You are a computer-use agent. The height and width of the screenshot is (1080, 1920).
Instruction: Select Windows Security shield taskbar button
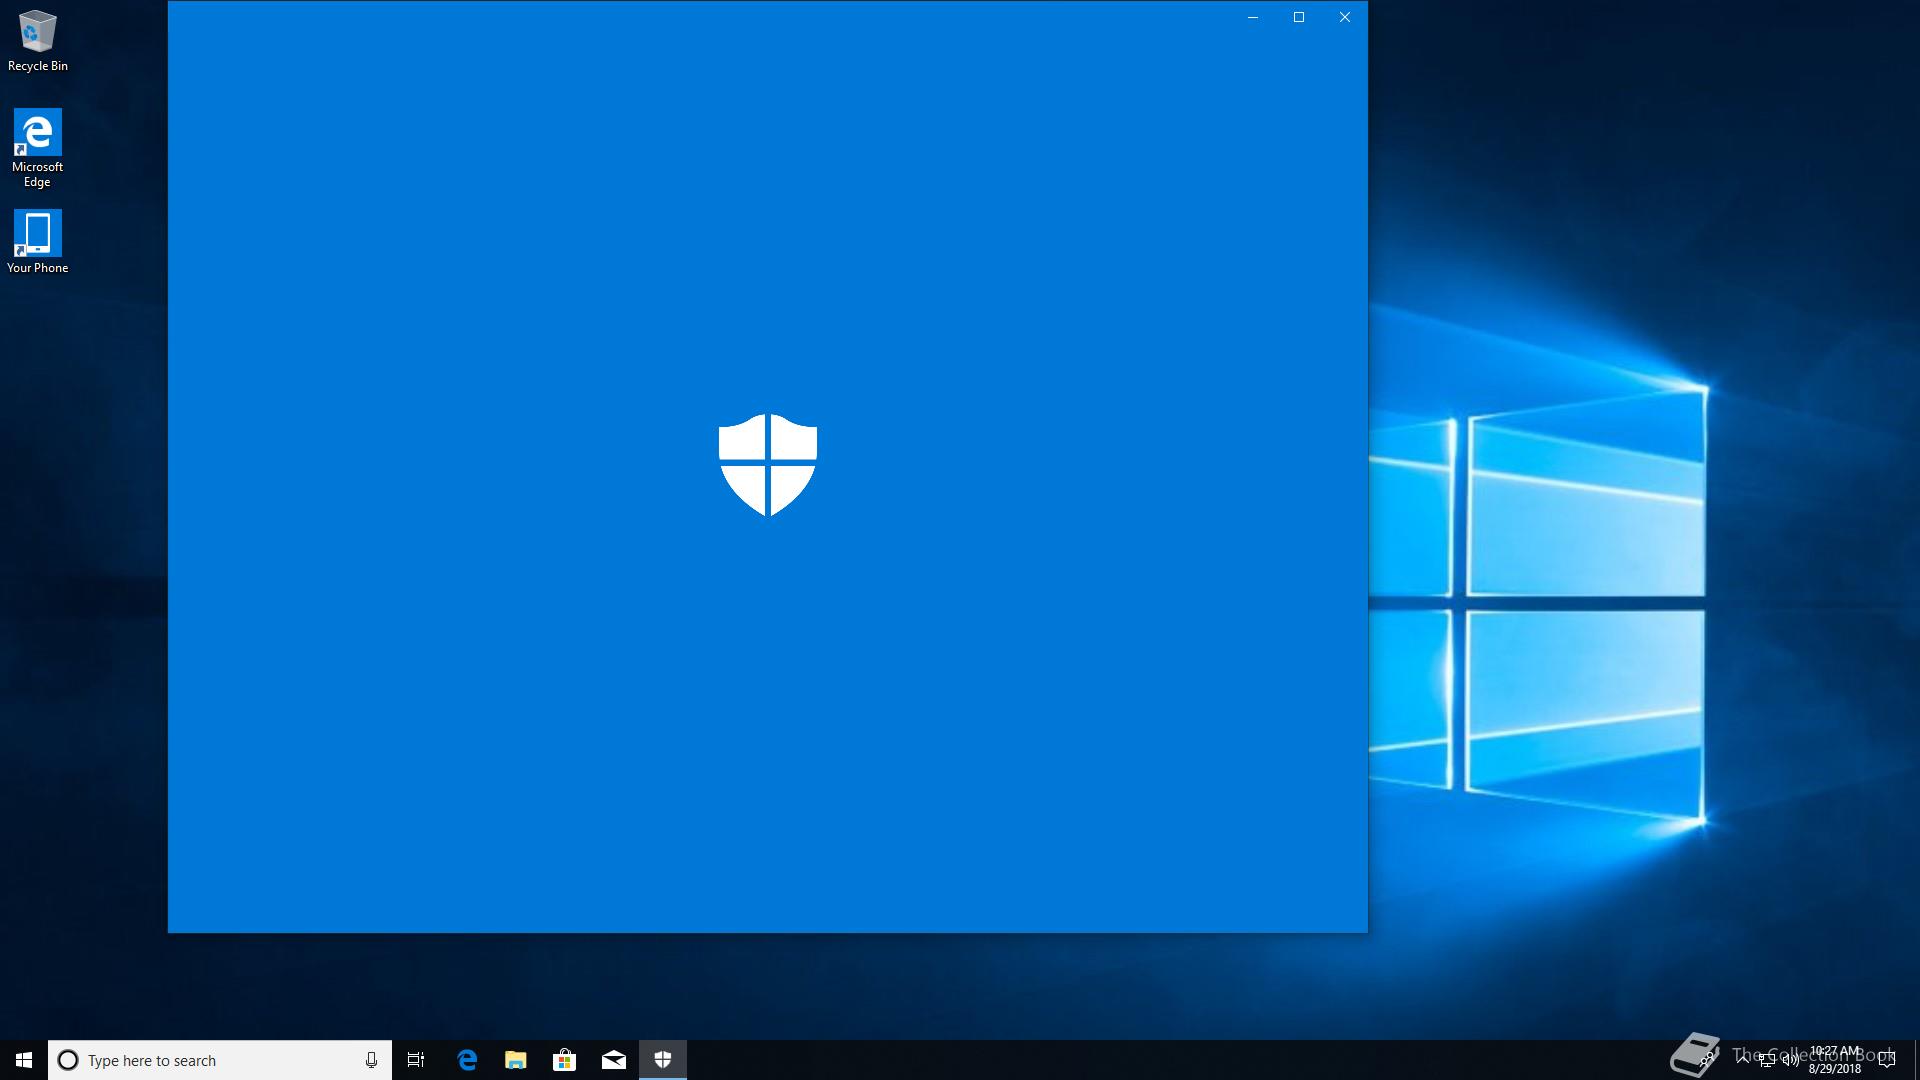tap(663, 1060)
